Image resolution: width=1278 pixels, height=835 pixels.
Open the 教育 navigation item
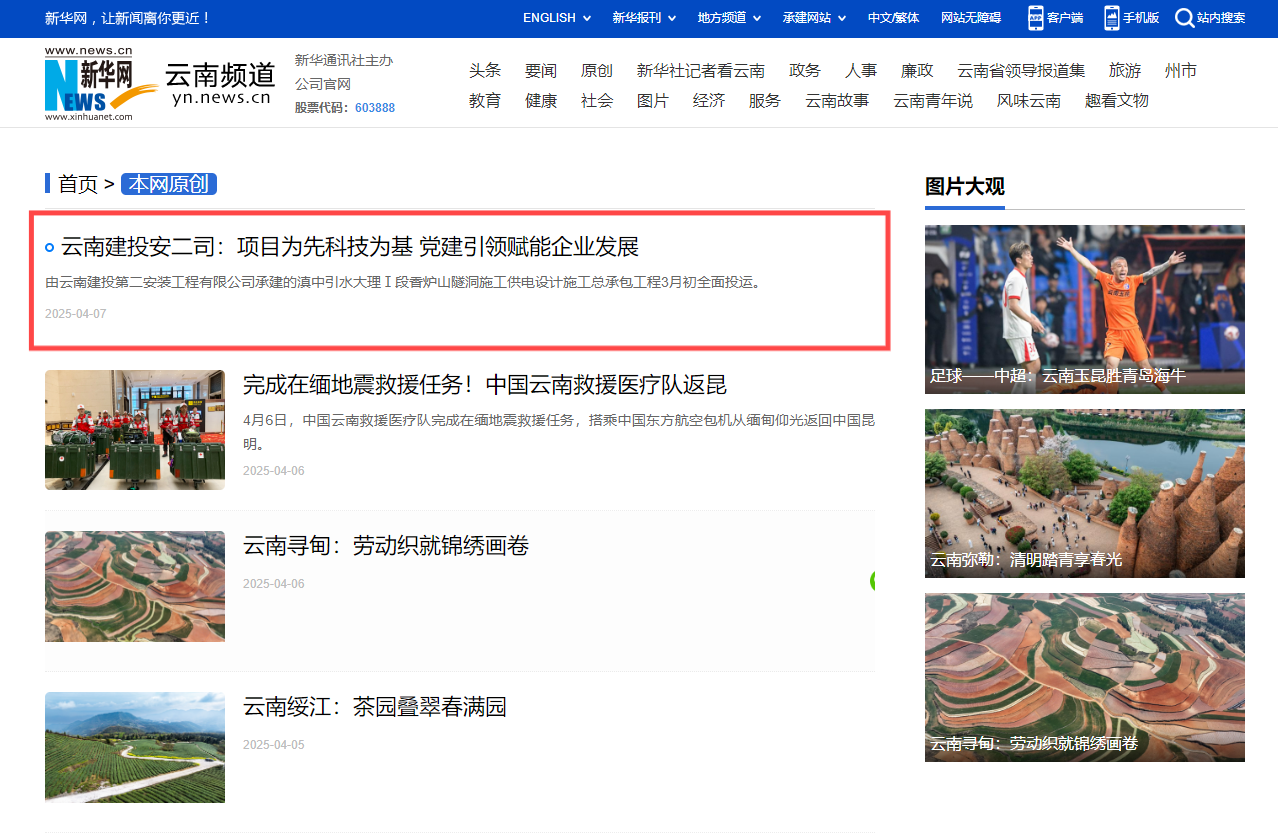(x=485, y=101)
